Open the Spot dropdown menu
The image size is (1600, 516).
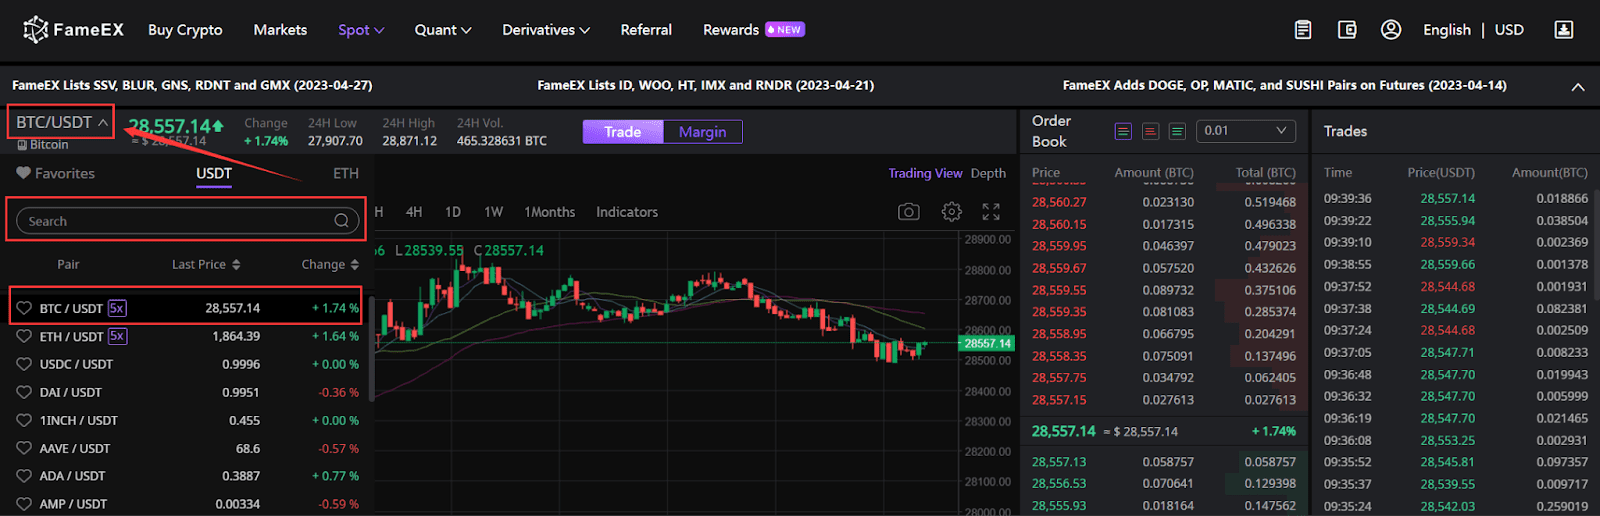(x=361, y=30)
